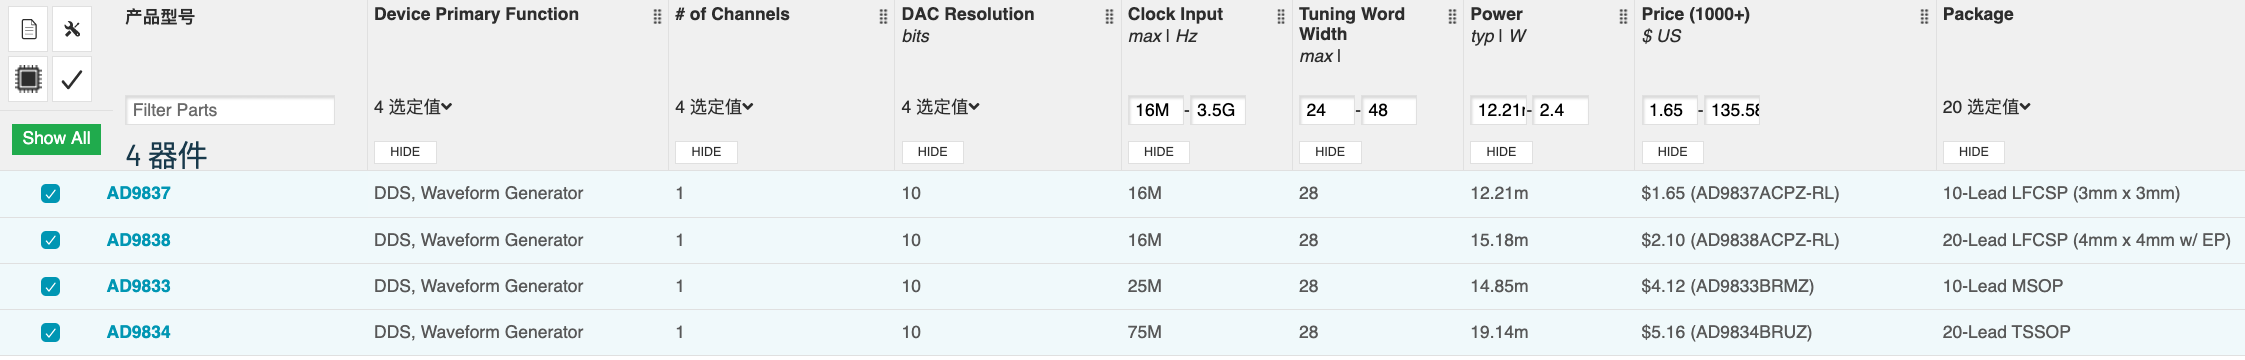Image resolution: width=2245 pixels, height=360 pixels.
Task: Click the green Show All button
Action: tap(57, 139)
